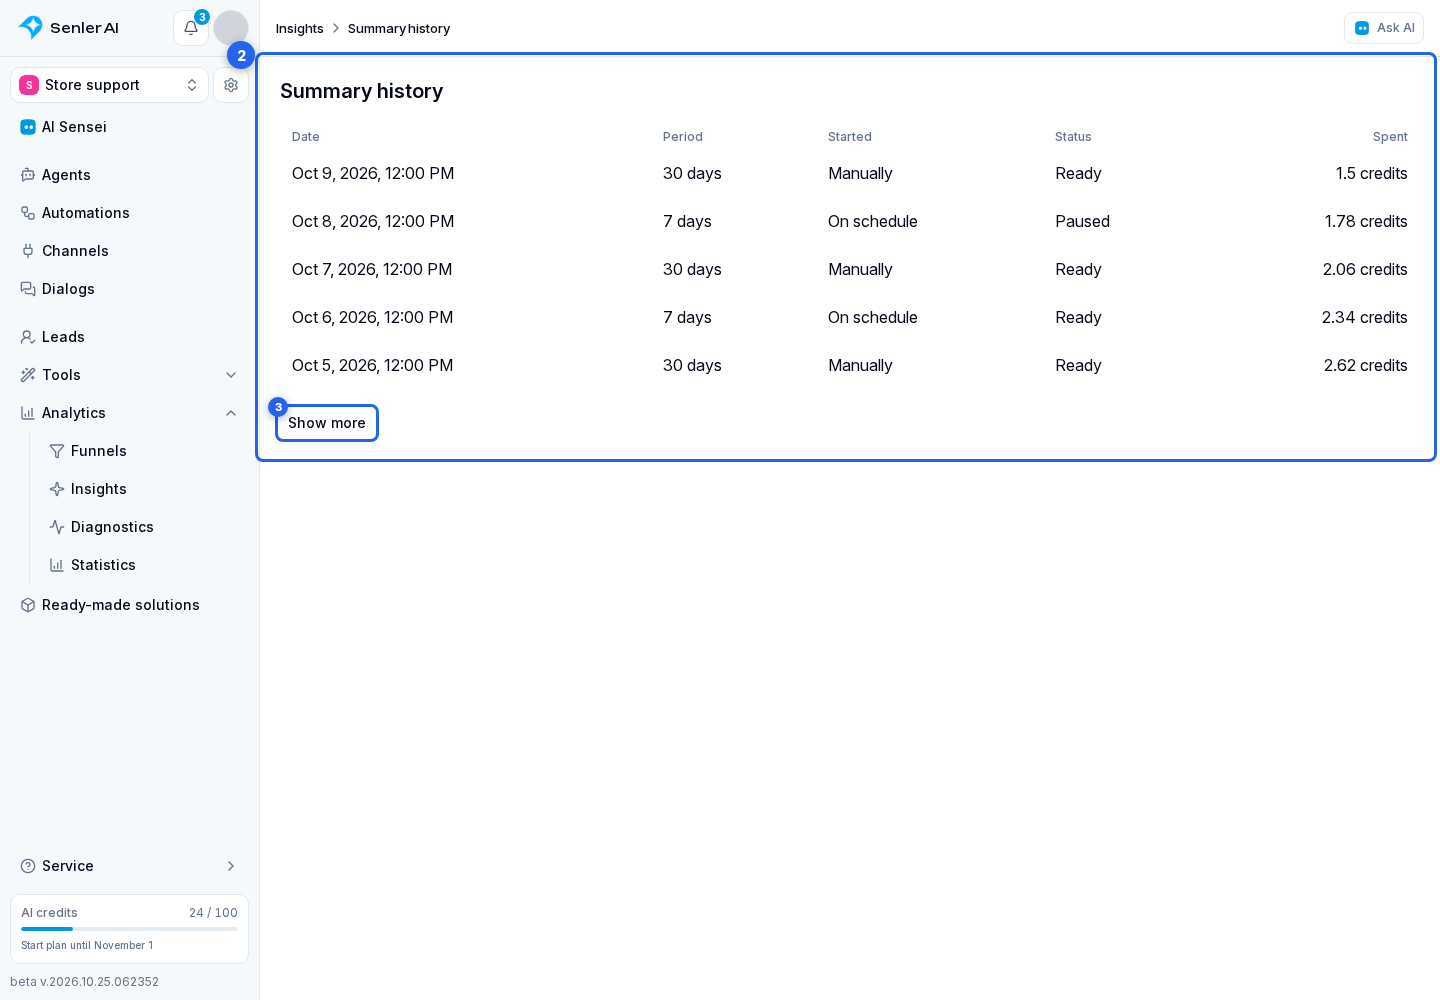The width and height of the screenshot is (1440, 1000).
Task: Click Show more button
Action: click(x=327, y=423)
